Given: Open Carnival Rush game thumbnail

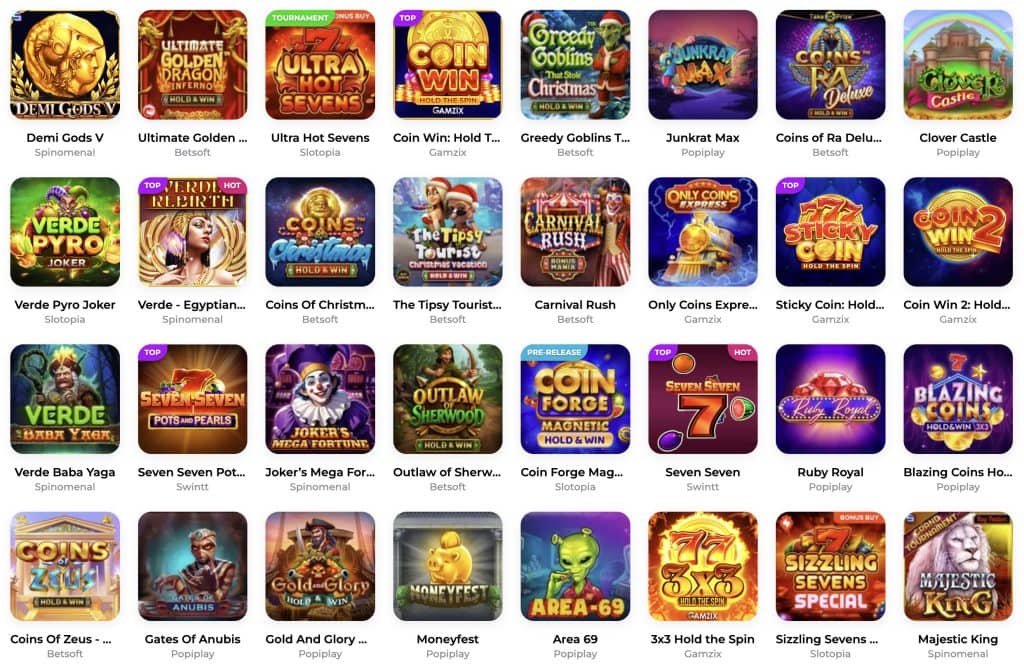Looking at the screenshot, I should point(575,232).
